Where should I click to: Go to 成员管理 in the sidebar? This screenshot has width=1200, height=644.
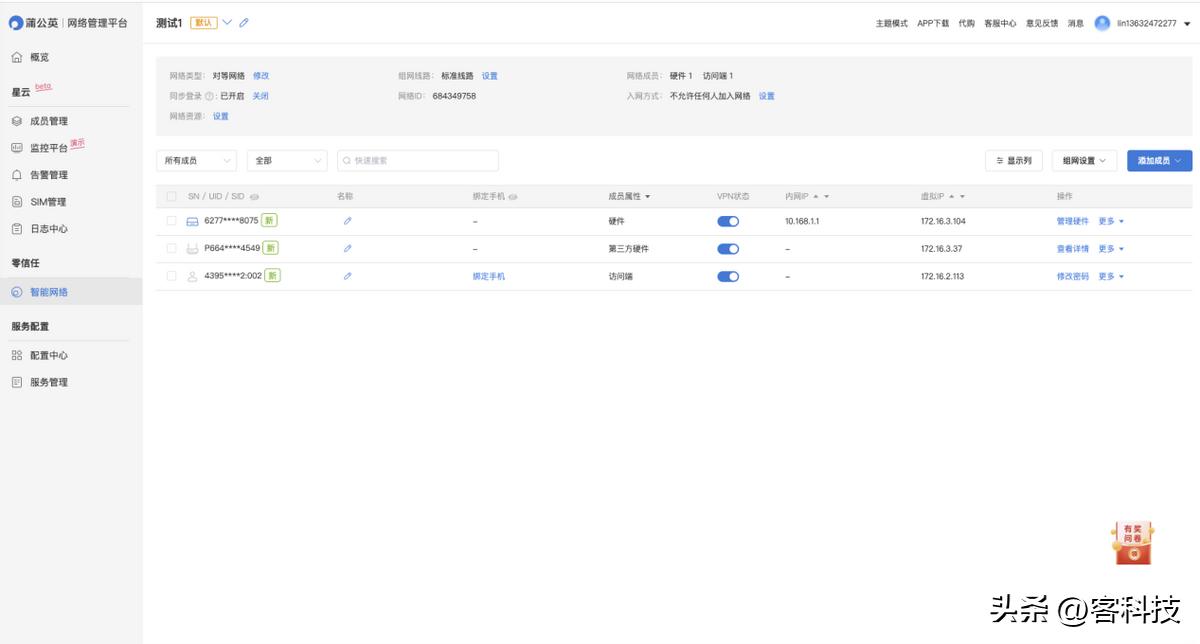coord(48,121)
